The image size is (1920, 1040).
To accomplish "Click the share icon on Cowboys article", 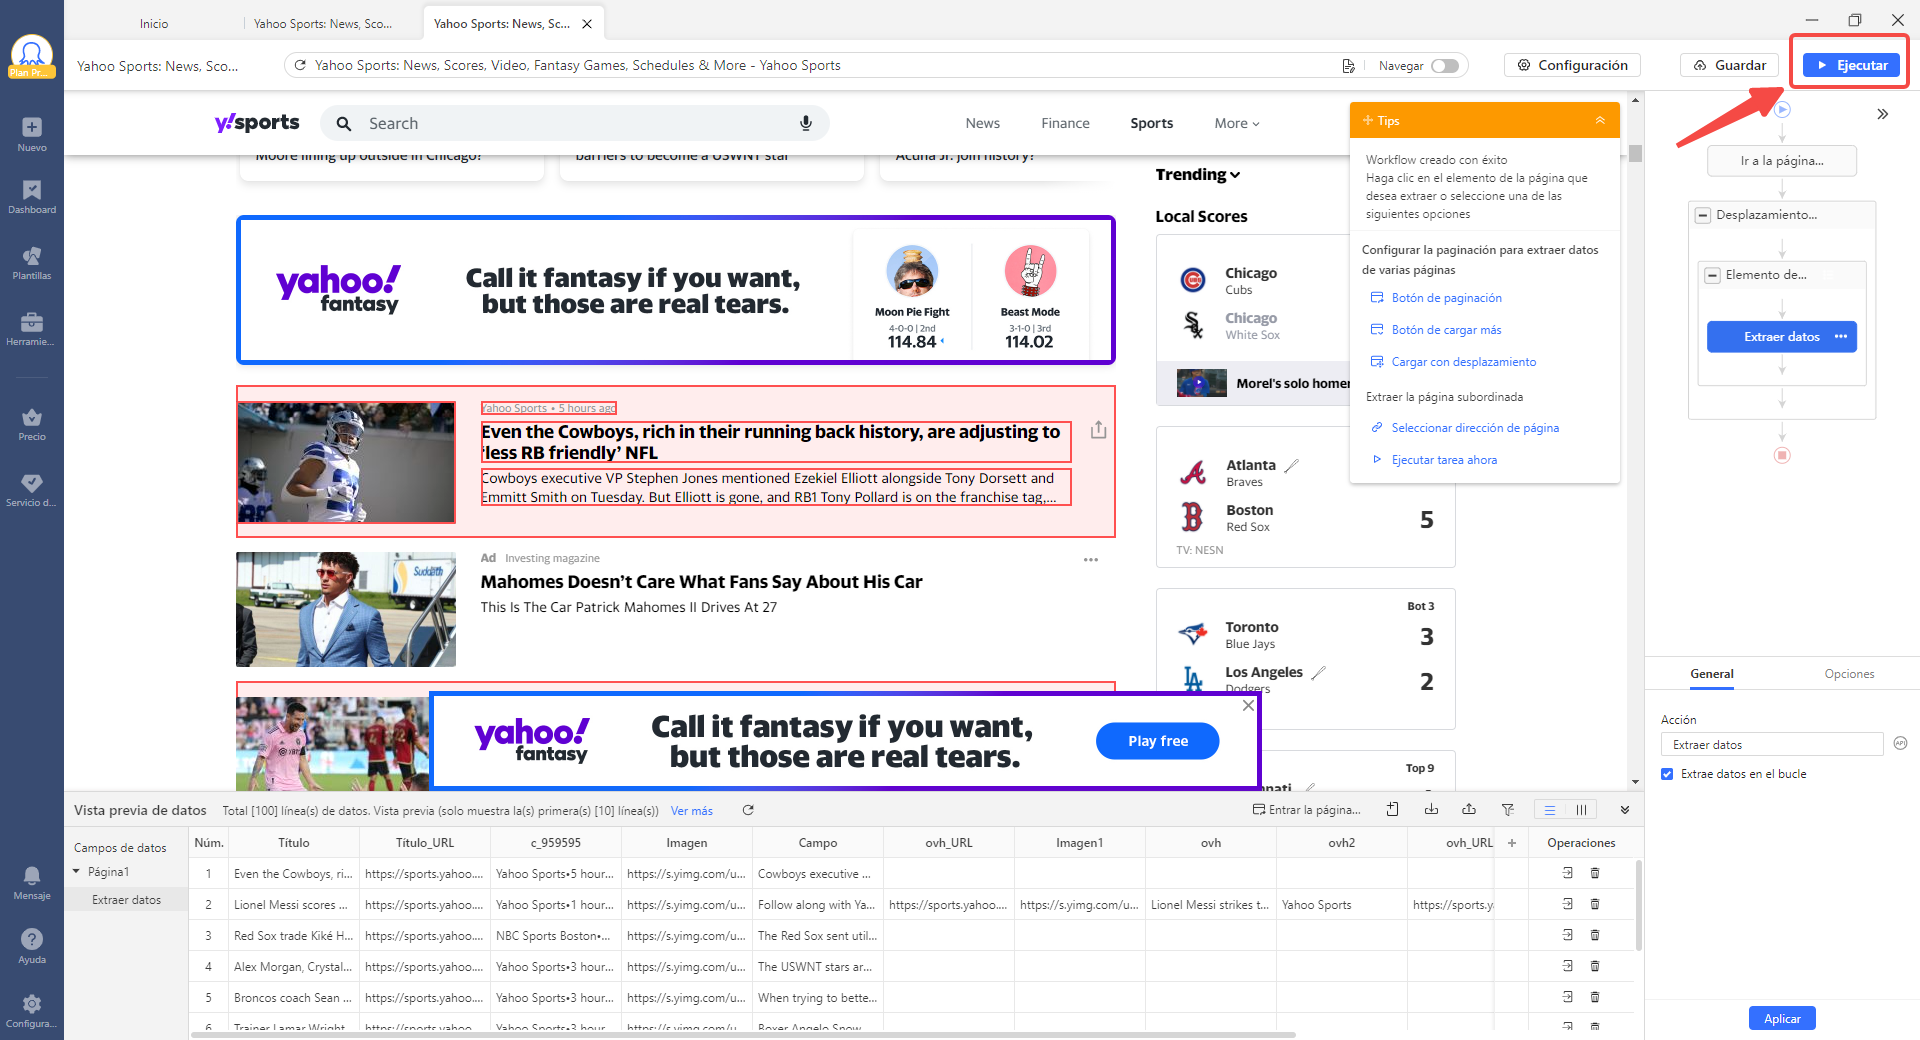I will point(1098,429).
